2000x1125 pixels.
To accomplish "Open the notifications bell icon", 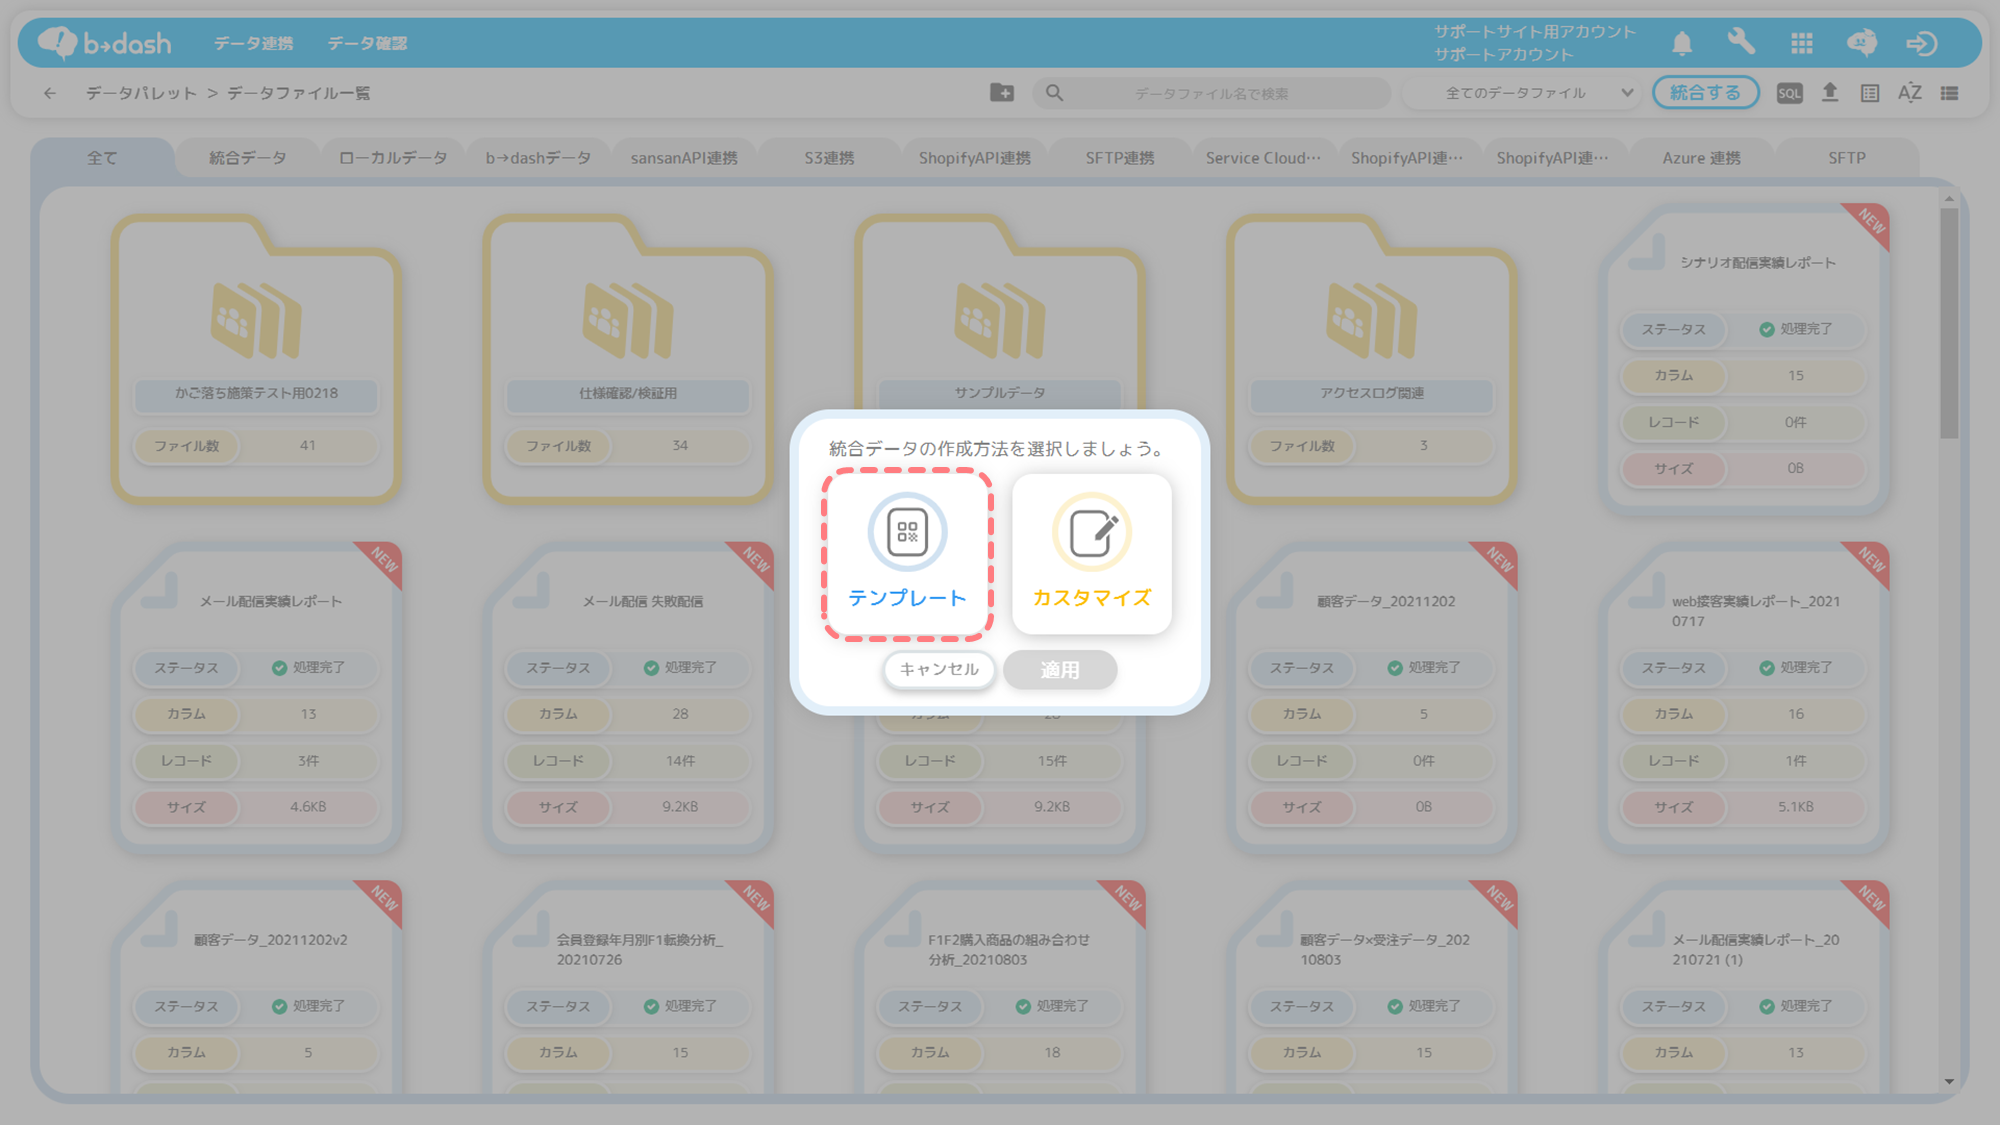I will (x=1682, y=43).
